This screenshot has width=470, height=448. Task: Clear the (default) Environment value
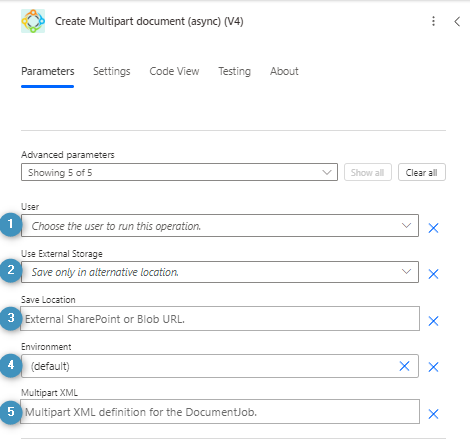[404, 366]
